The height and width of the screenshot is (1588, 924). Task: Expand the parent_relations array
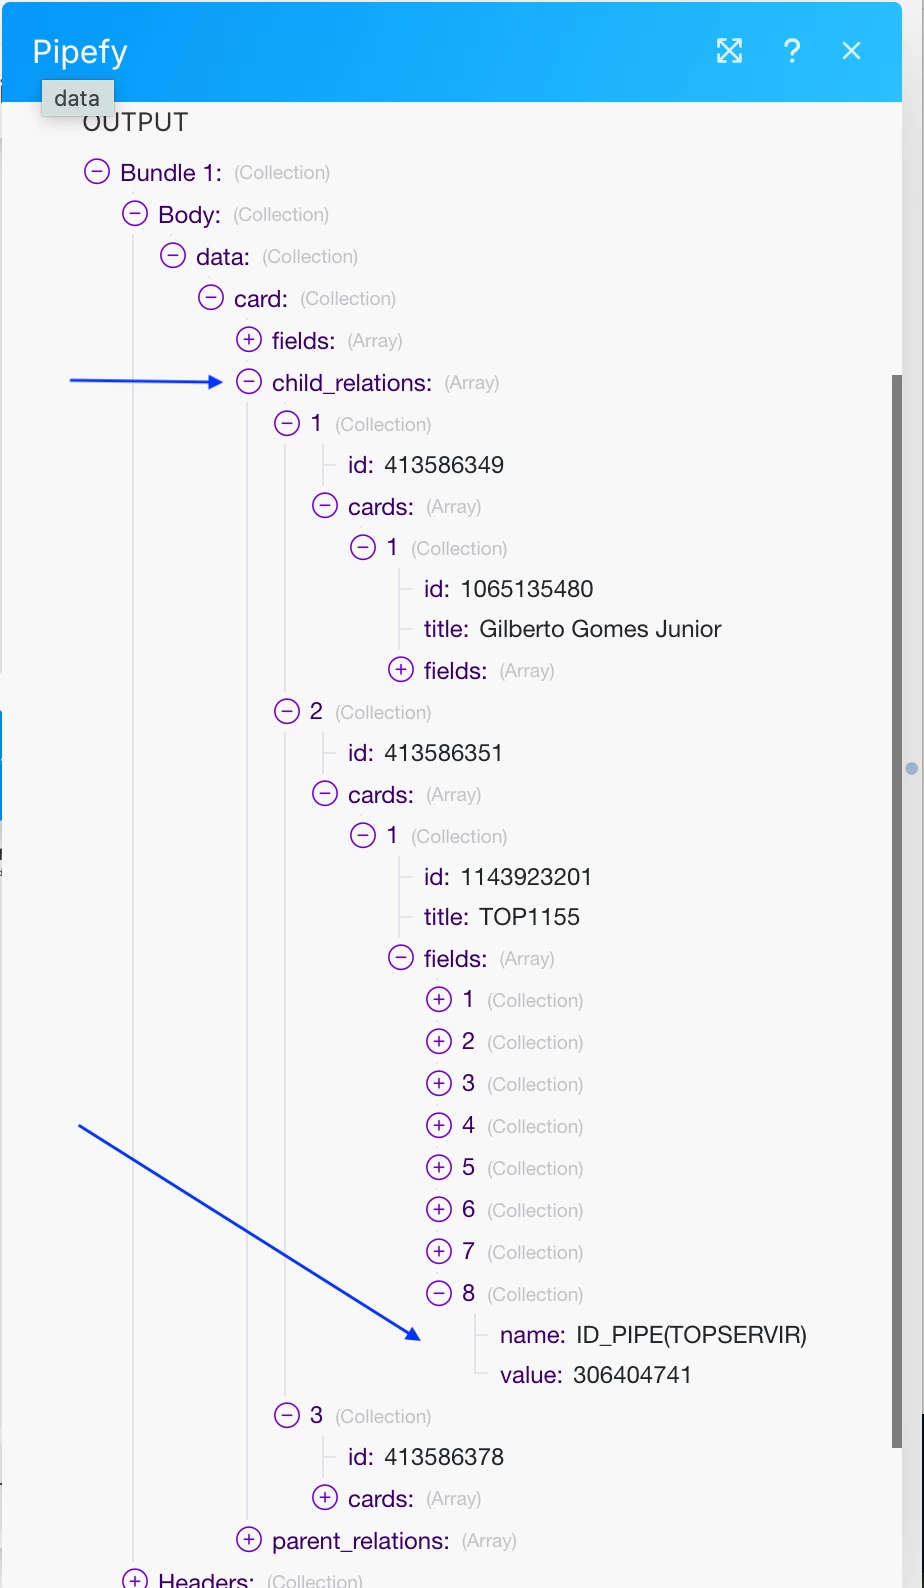pyautogui.click(x=249, y=1540)
